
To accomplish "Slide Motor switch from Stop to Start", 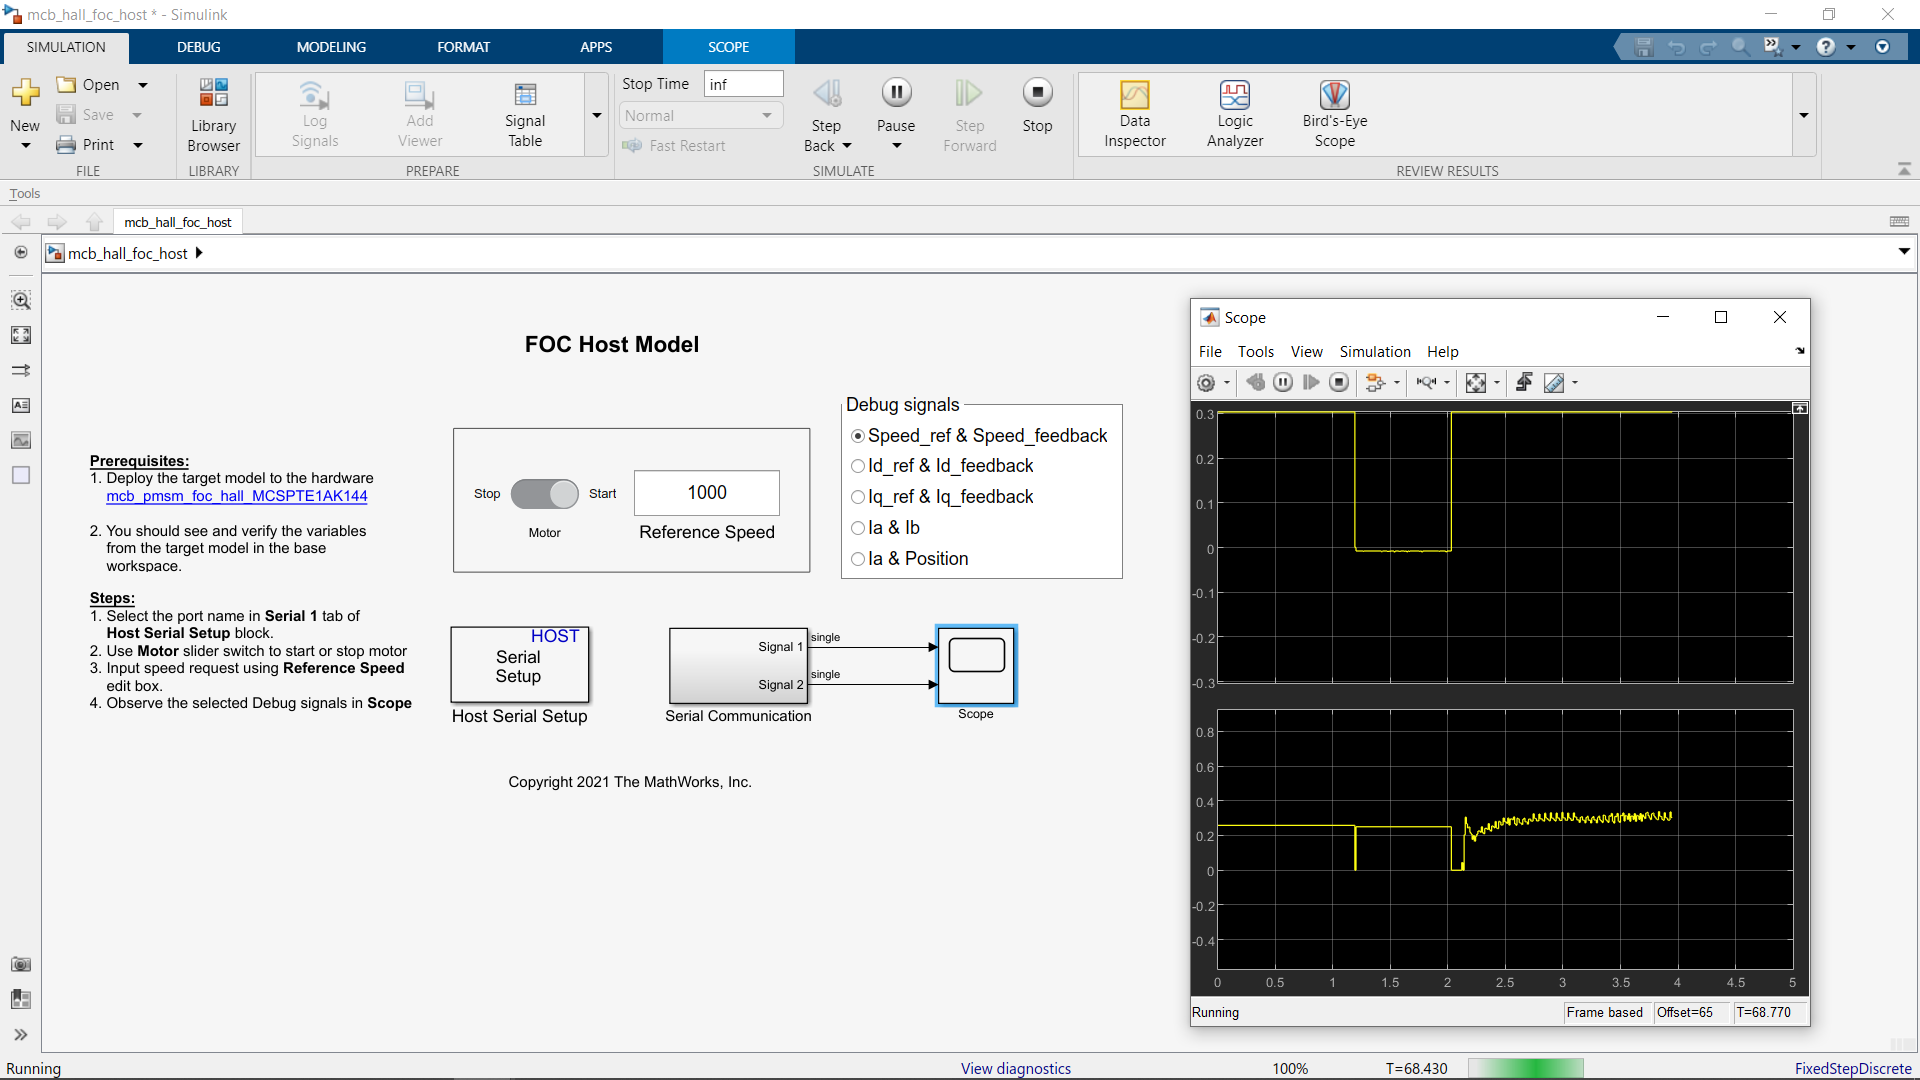I will point(545,494).
